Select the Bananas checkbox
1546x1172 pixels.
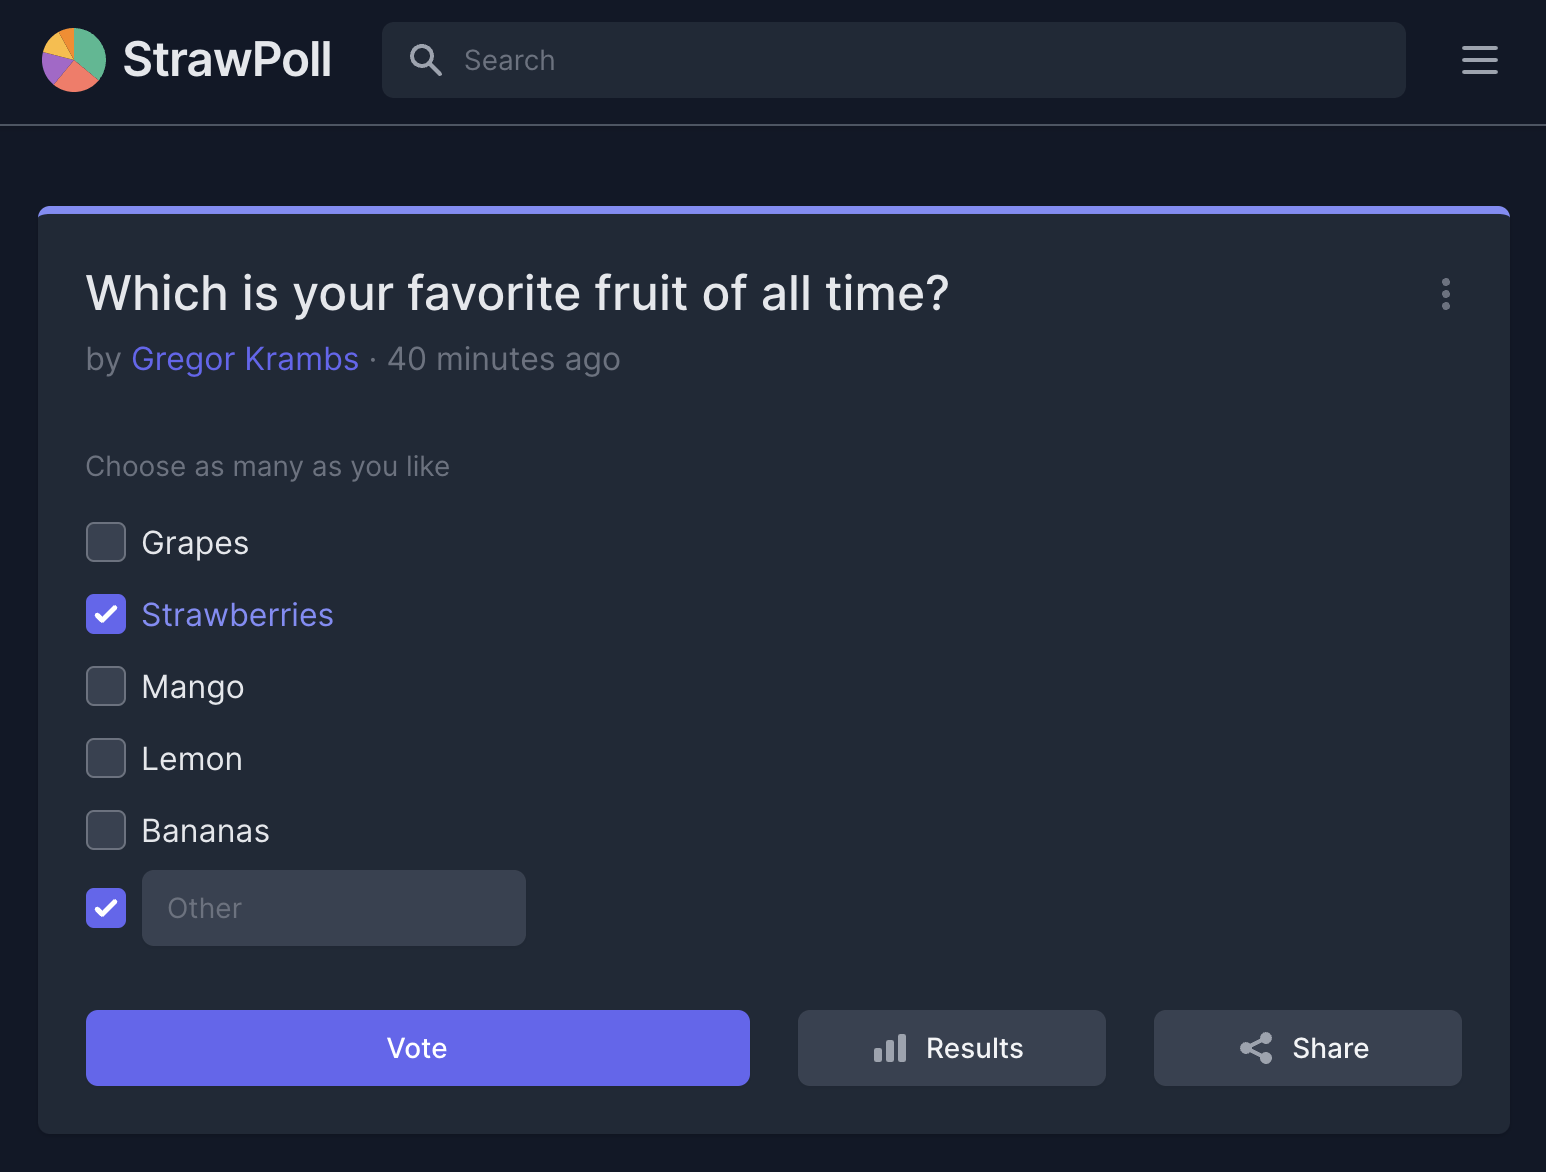[106, 830]
